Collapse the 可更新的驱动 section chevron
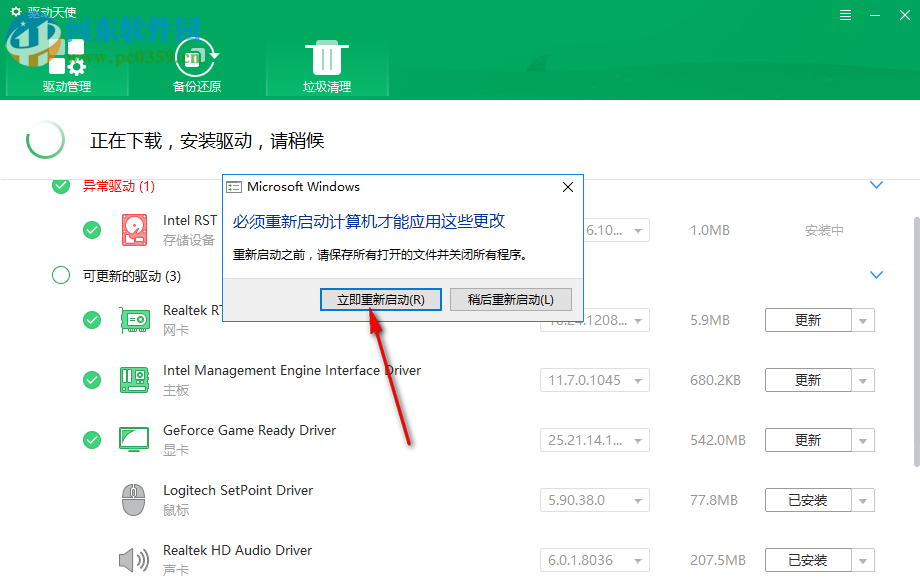The height and width of the screenshot is (580, 920). coord(876,275)
